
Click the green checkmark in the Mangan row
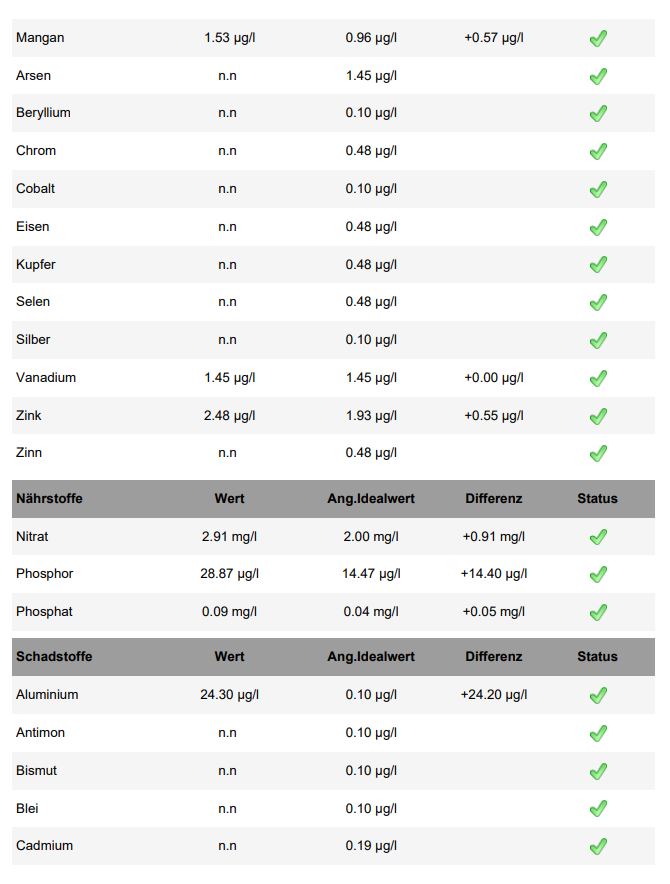tap(598, 39)
